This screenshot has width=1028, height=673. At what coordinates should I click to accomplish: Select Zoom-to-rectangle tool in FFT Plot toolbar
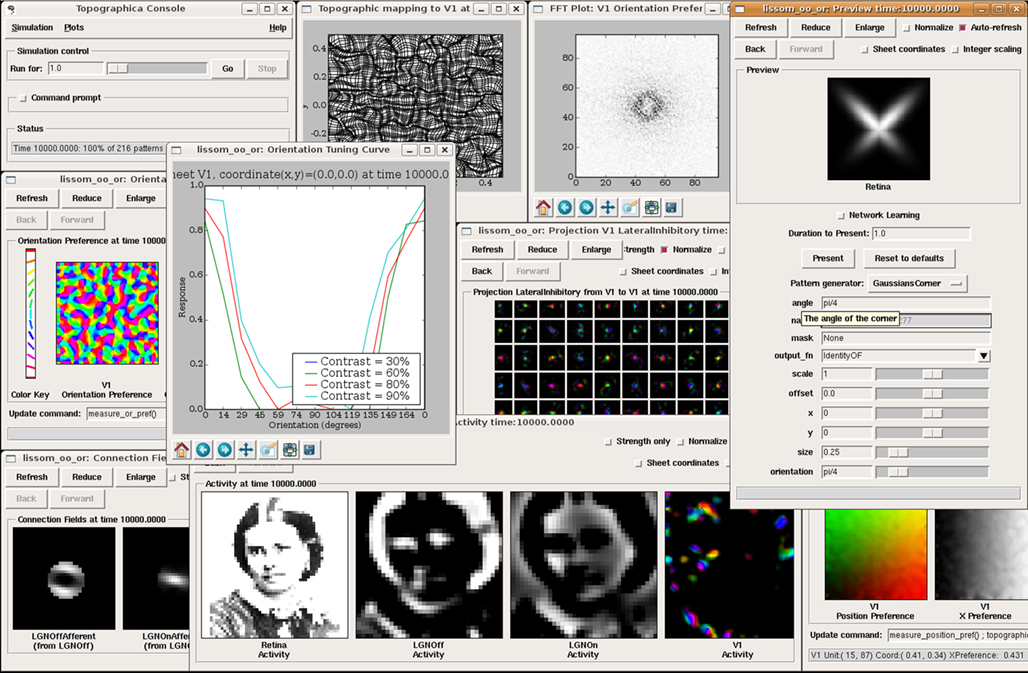click(x=630, y=208)
